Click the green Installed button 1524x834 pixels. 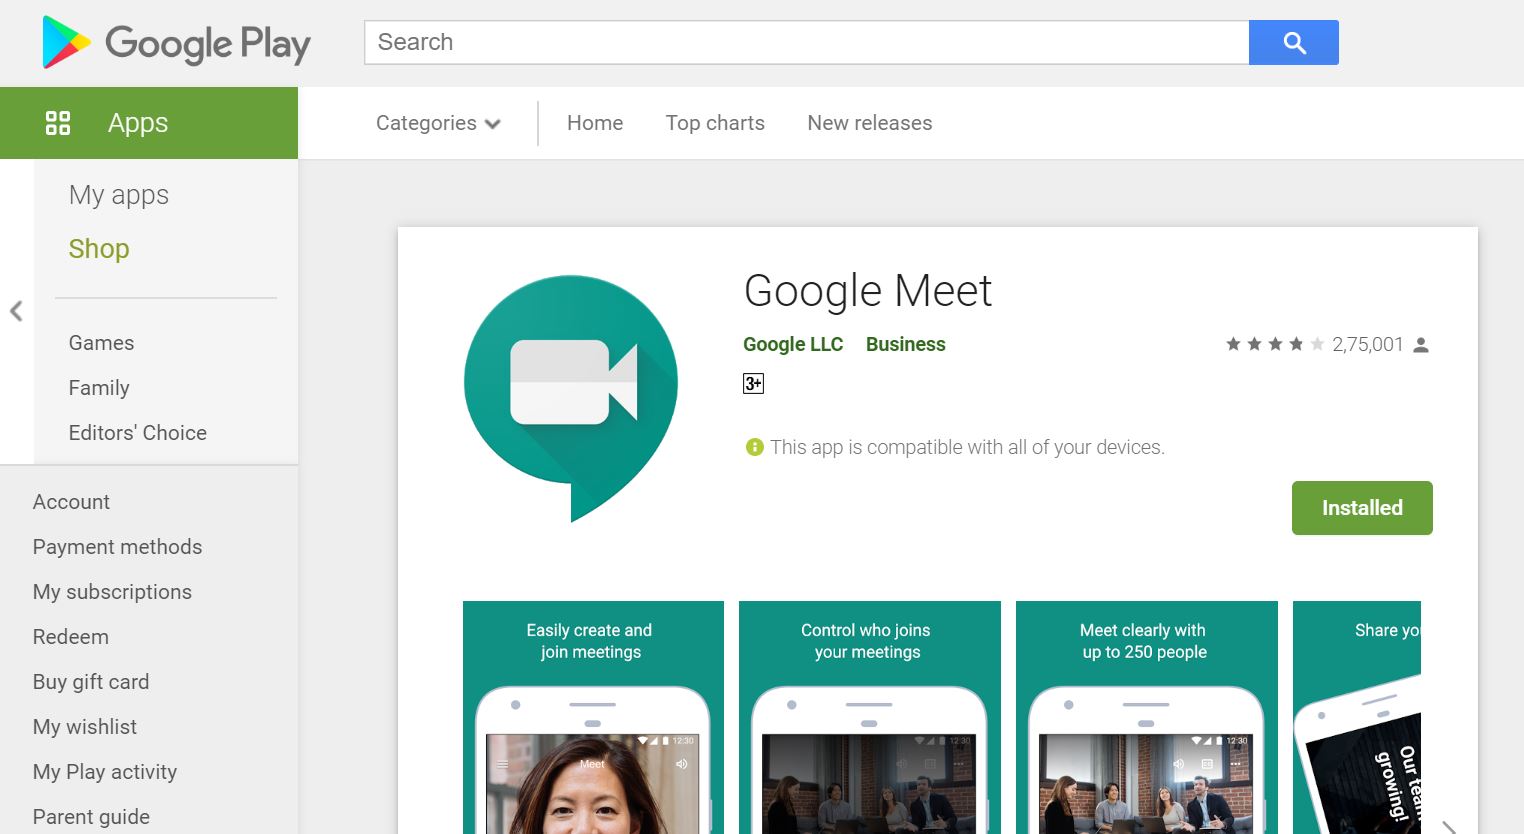click(x=1362, y=508)
